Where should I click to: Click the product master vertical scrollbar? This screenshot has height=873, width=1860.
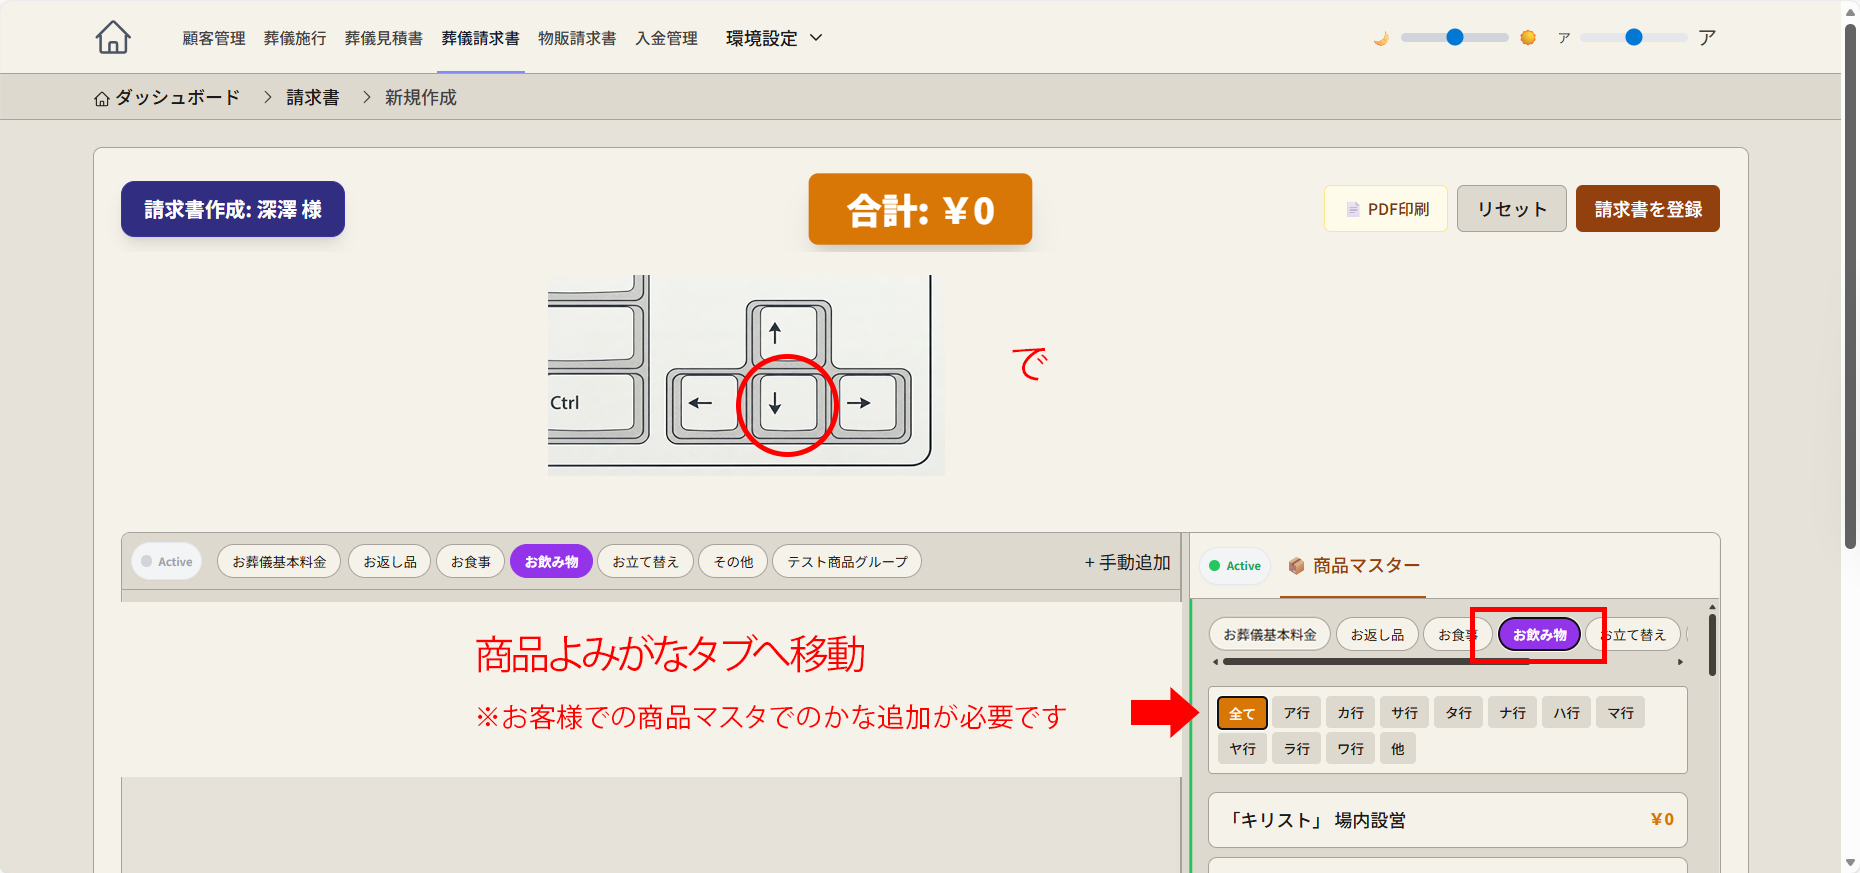(1712, 645)
